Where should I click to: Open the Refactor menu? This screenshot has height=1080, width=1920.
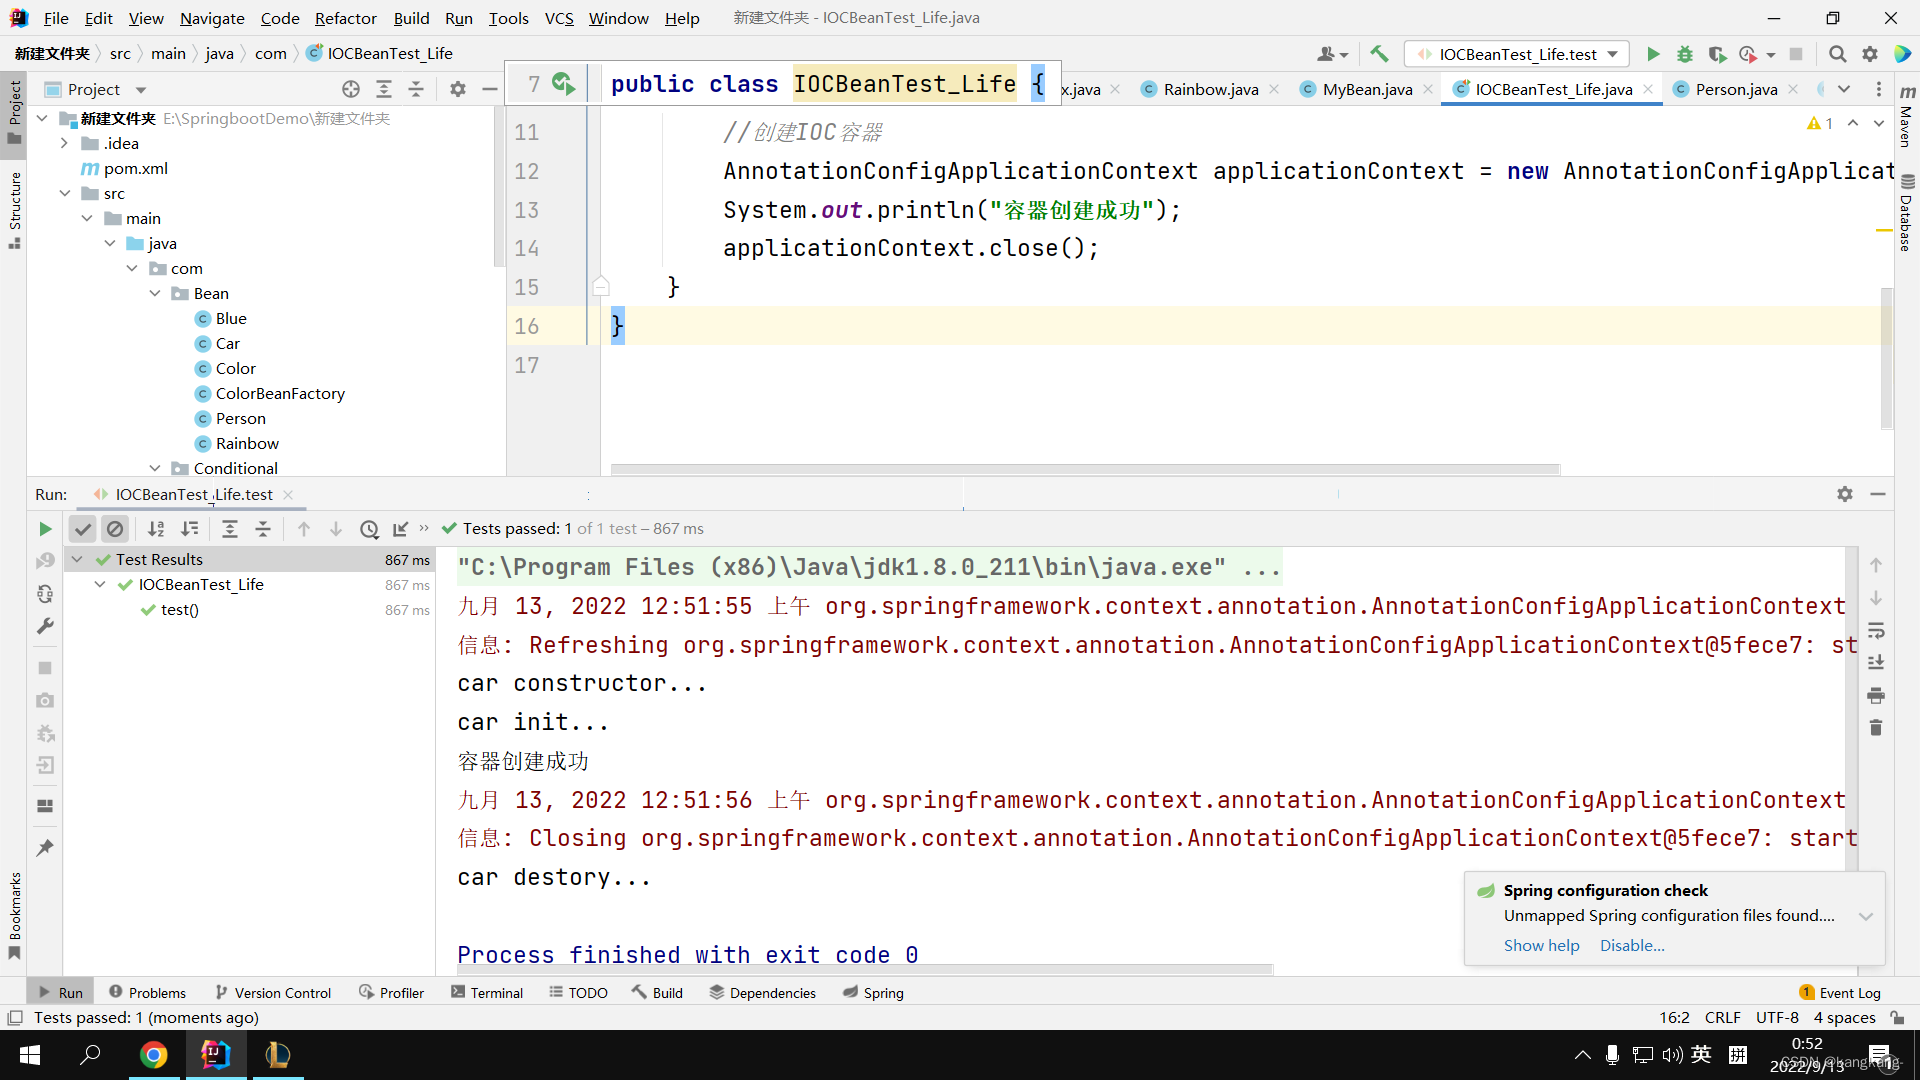[345, 18]
